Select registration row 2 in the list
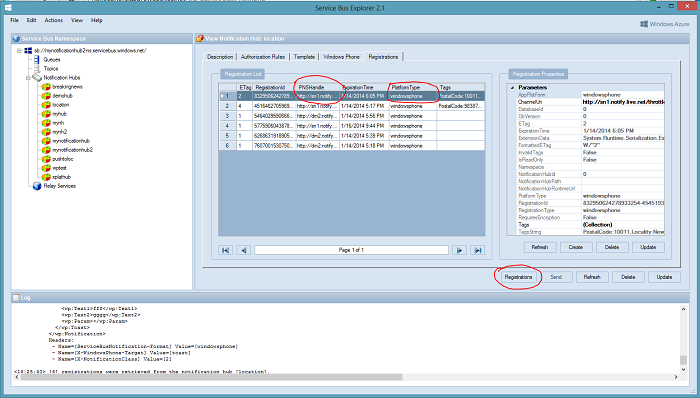Viewport: 700px width, 398px height. pyautogui.click(x=351, y=106)
